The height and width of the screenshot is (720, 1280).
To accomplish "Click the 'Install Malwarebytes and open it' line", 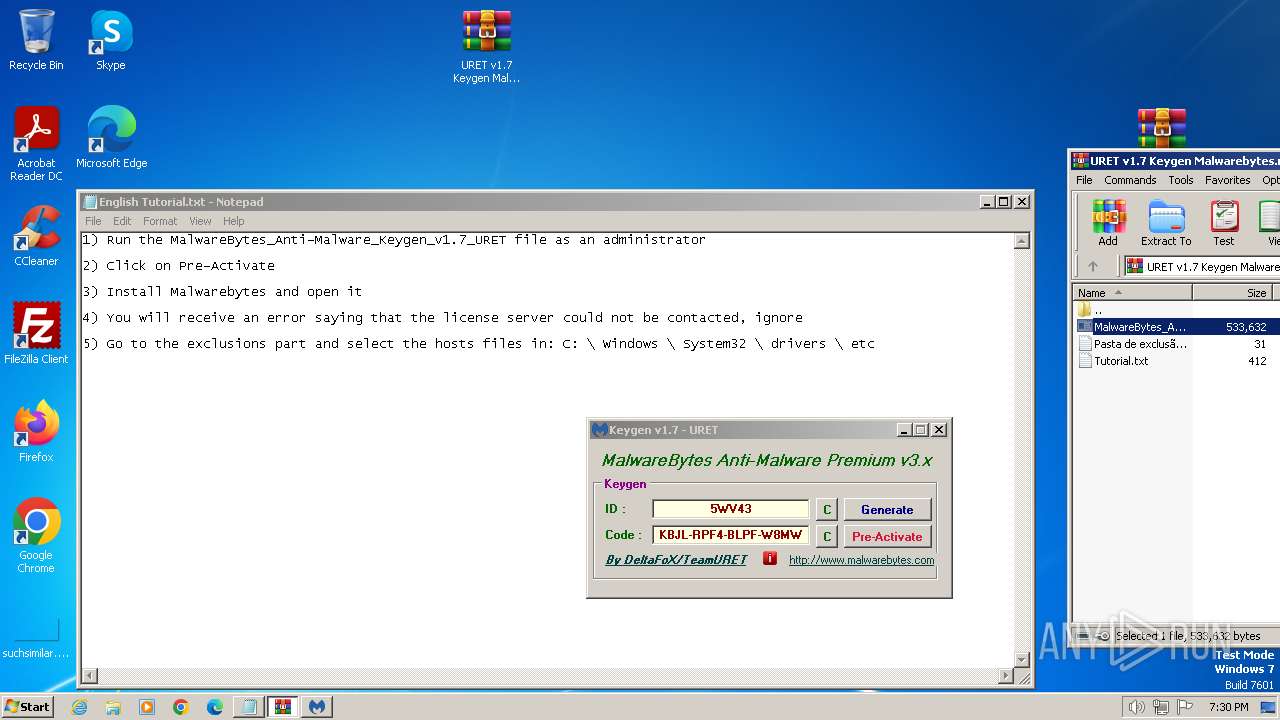I will tap(222, 292).
